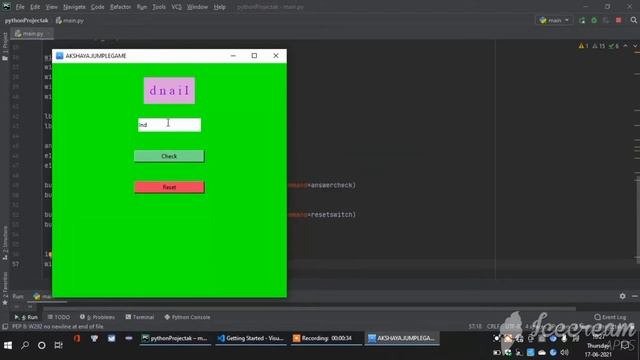Click the Cortana circle icon in taskbar
This screenshot has width=640, height=360.
pos(42,345)
